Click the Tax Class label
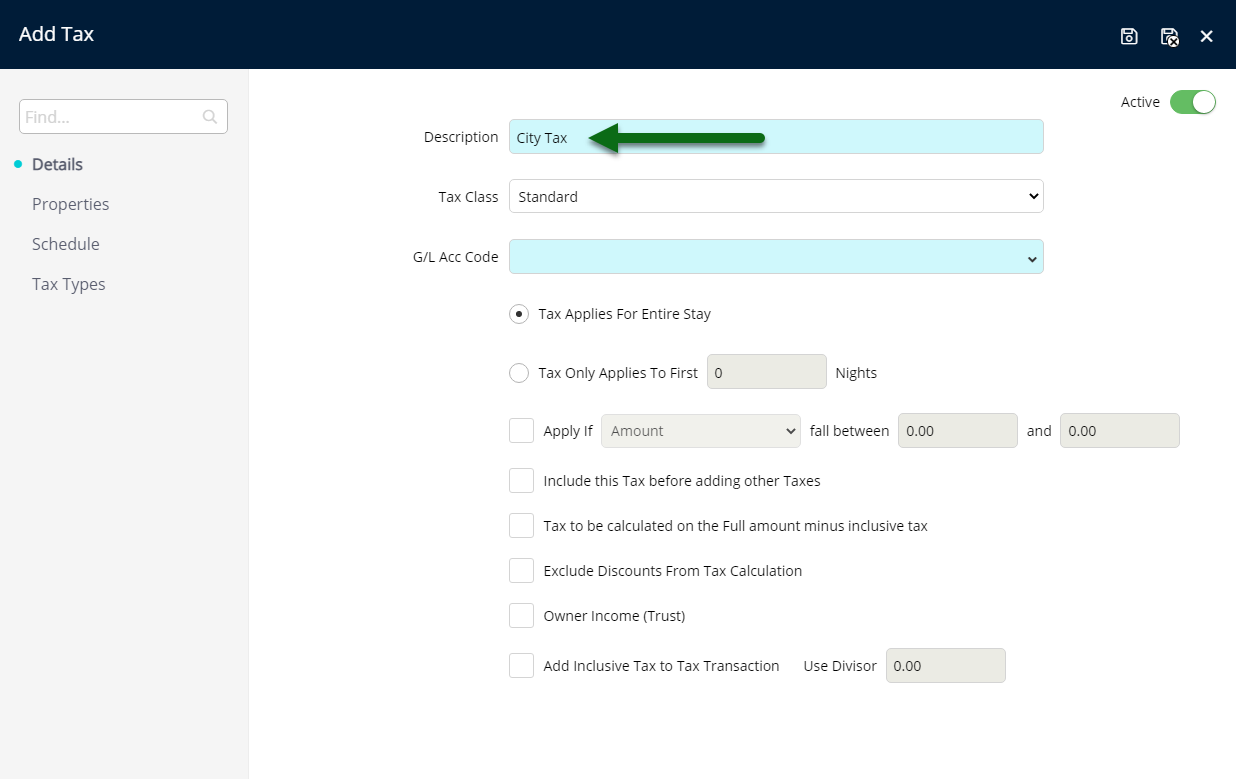The width and height of the screenshot is (1236, 779). 468,197
